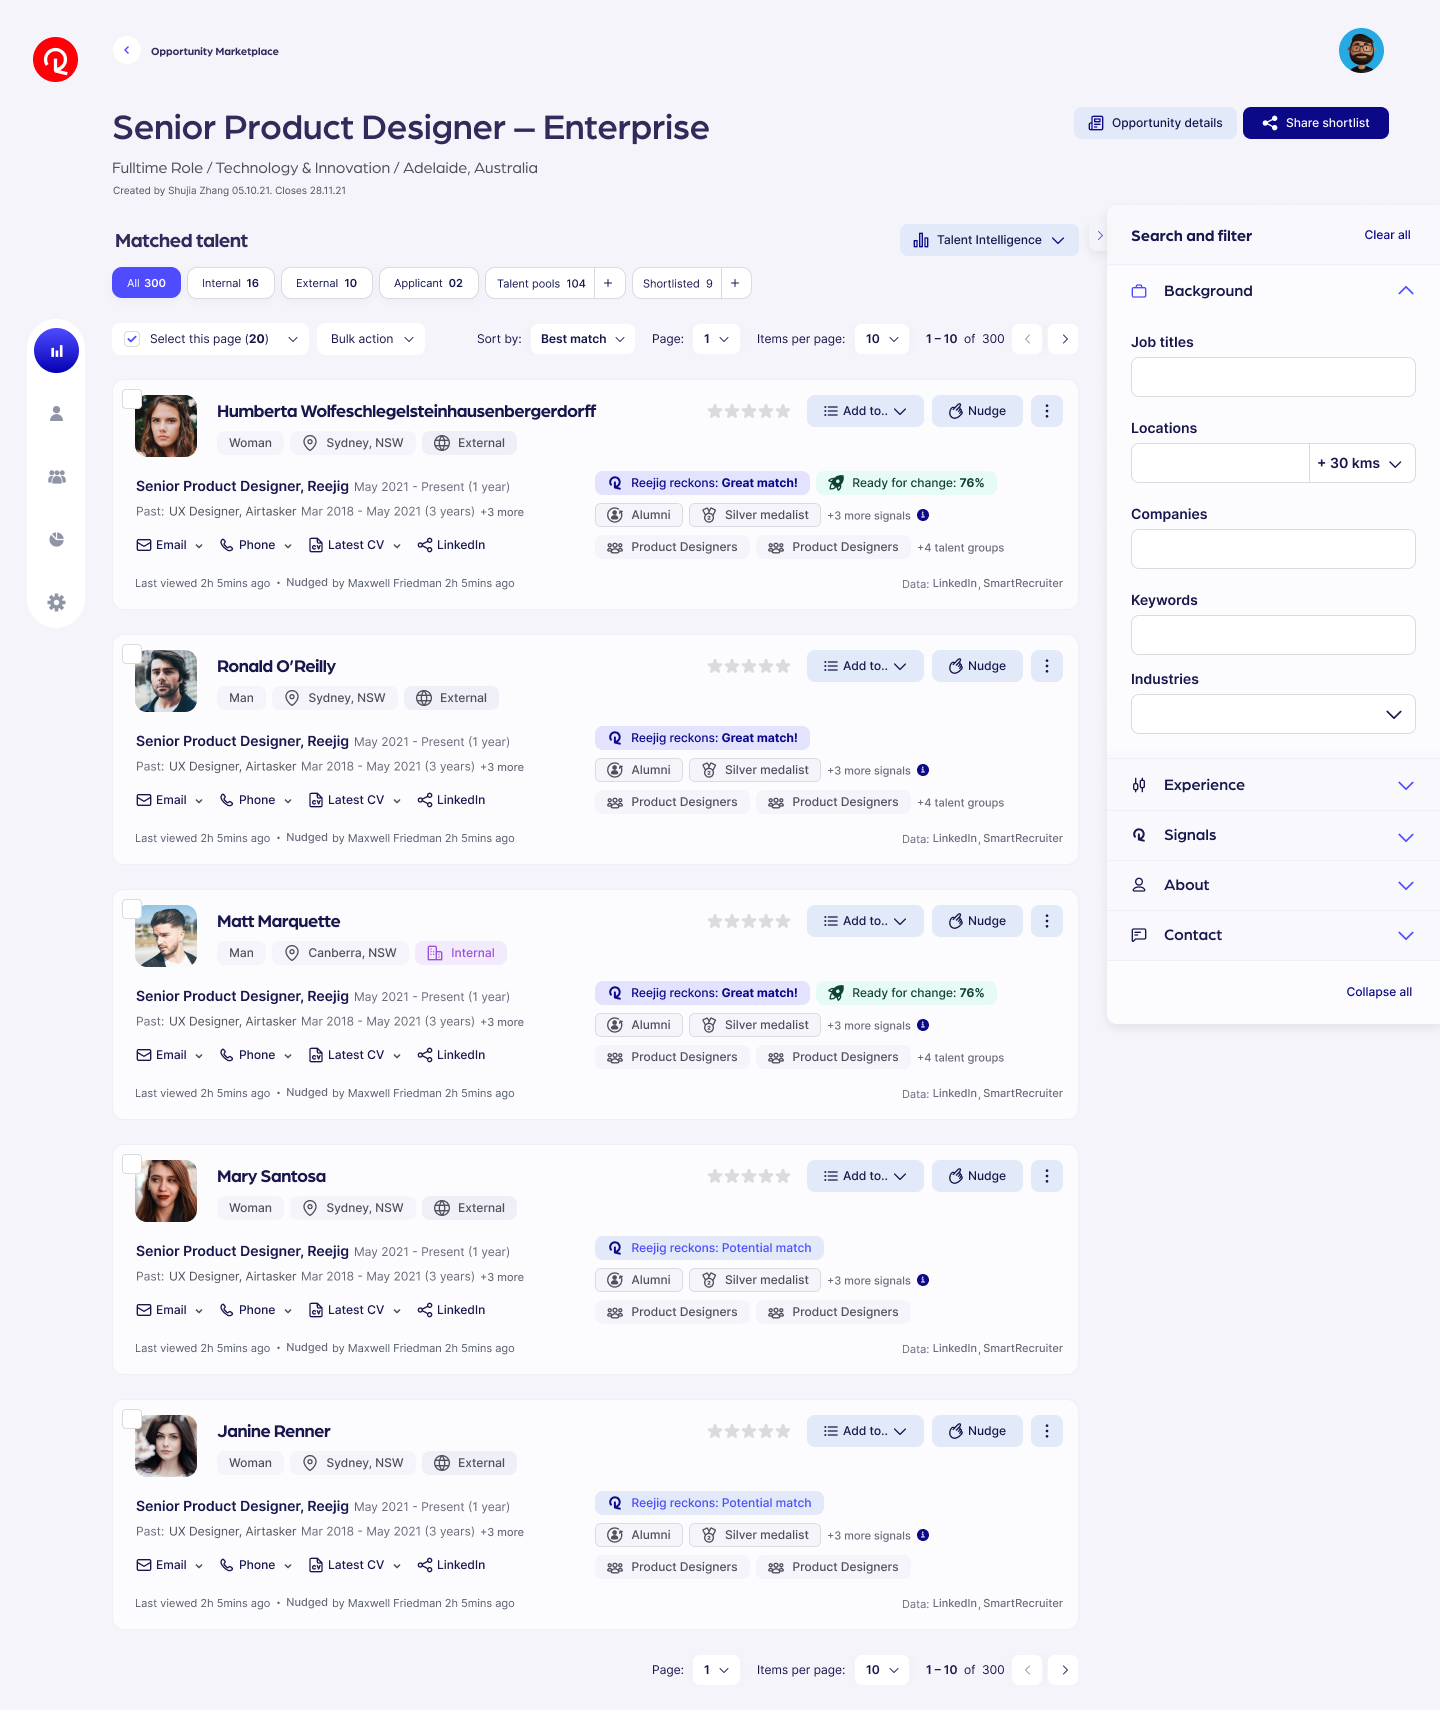Open the settings gear sidebar icon
Image resolution: width=1440 pixels, height=1710 pixels.
click(56, 602)
